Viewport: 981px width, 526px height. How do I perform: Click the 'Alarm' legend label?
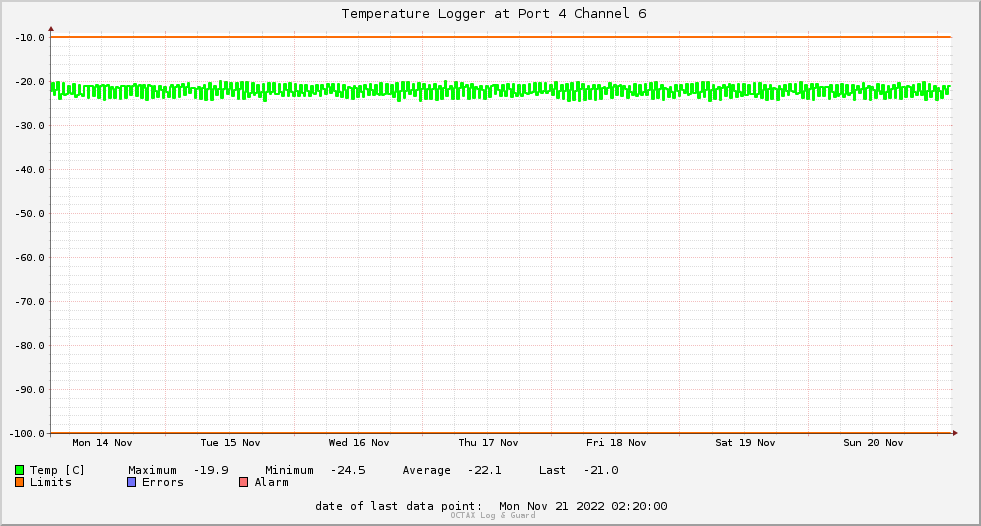click(272, 482)
